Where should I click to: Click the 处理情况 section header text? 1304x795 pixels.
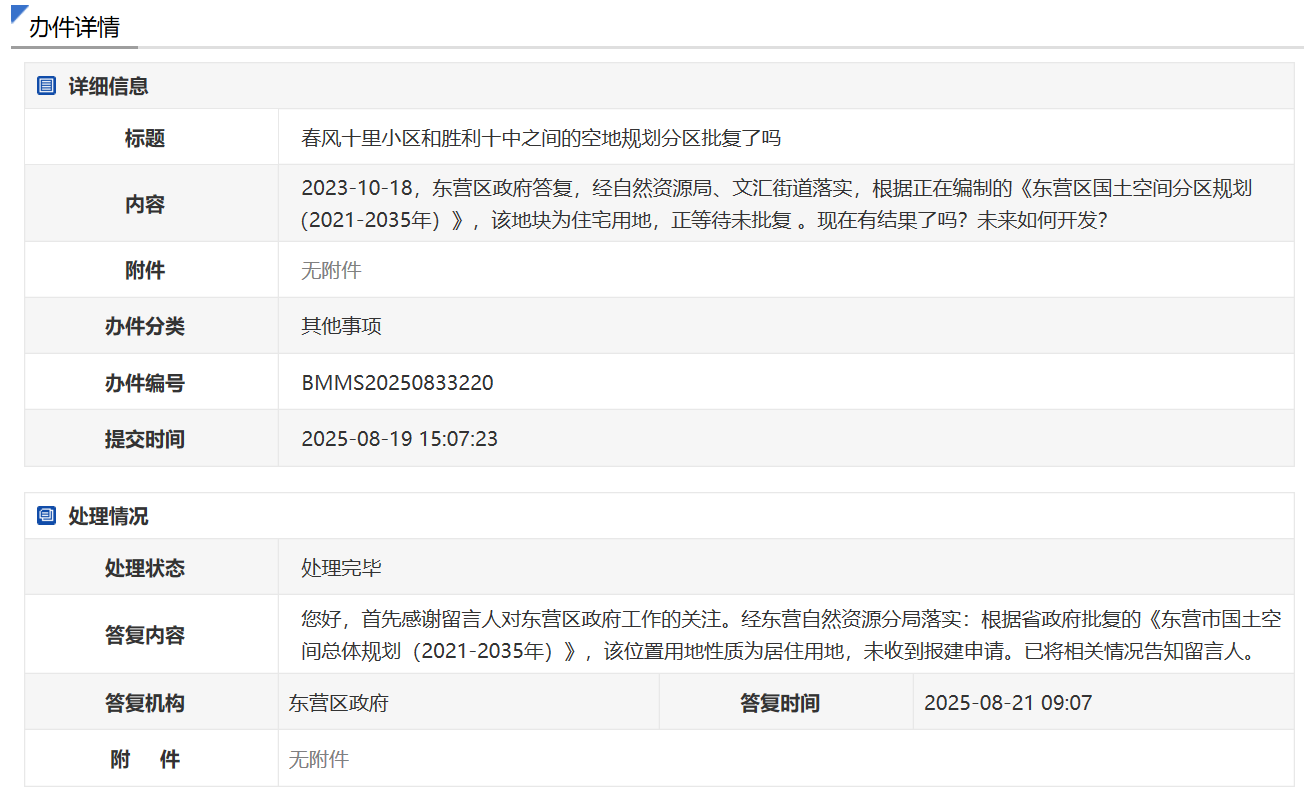(x=108, y=516)
